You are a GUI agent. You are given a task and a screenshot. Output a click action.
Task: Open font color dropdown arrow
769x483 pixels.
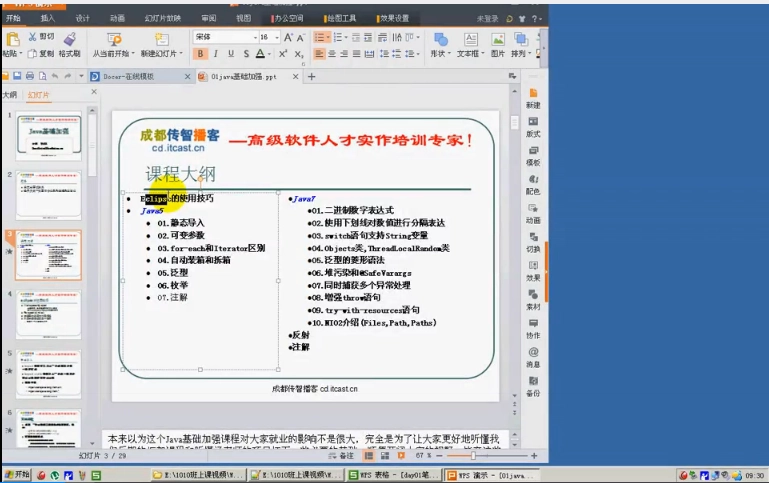pos(269,54)
